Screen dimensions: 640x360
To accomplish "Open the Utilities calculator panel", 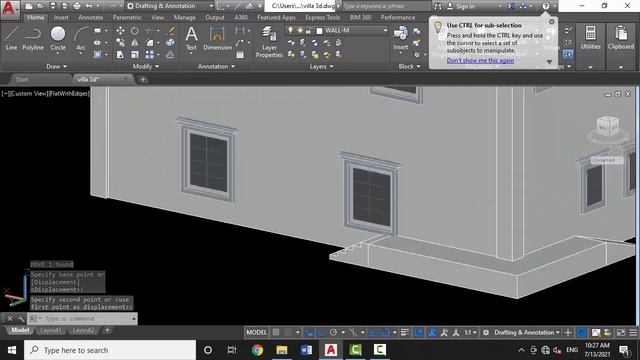I will click(x=590, y=38).
